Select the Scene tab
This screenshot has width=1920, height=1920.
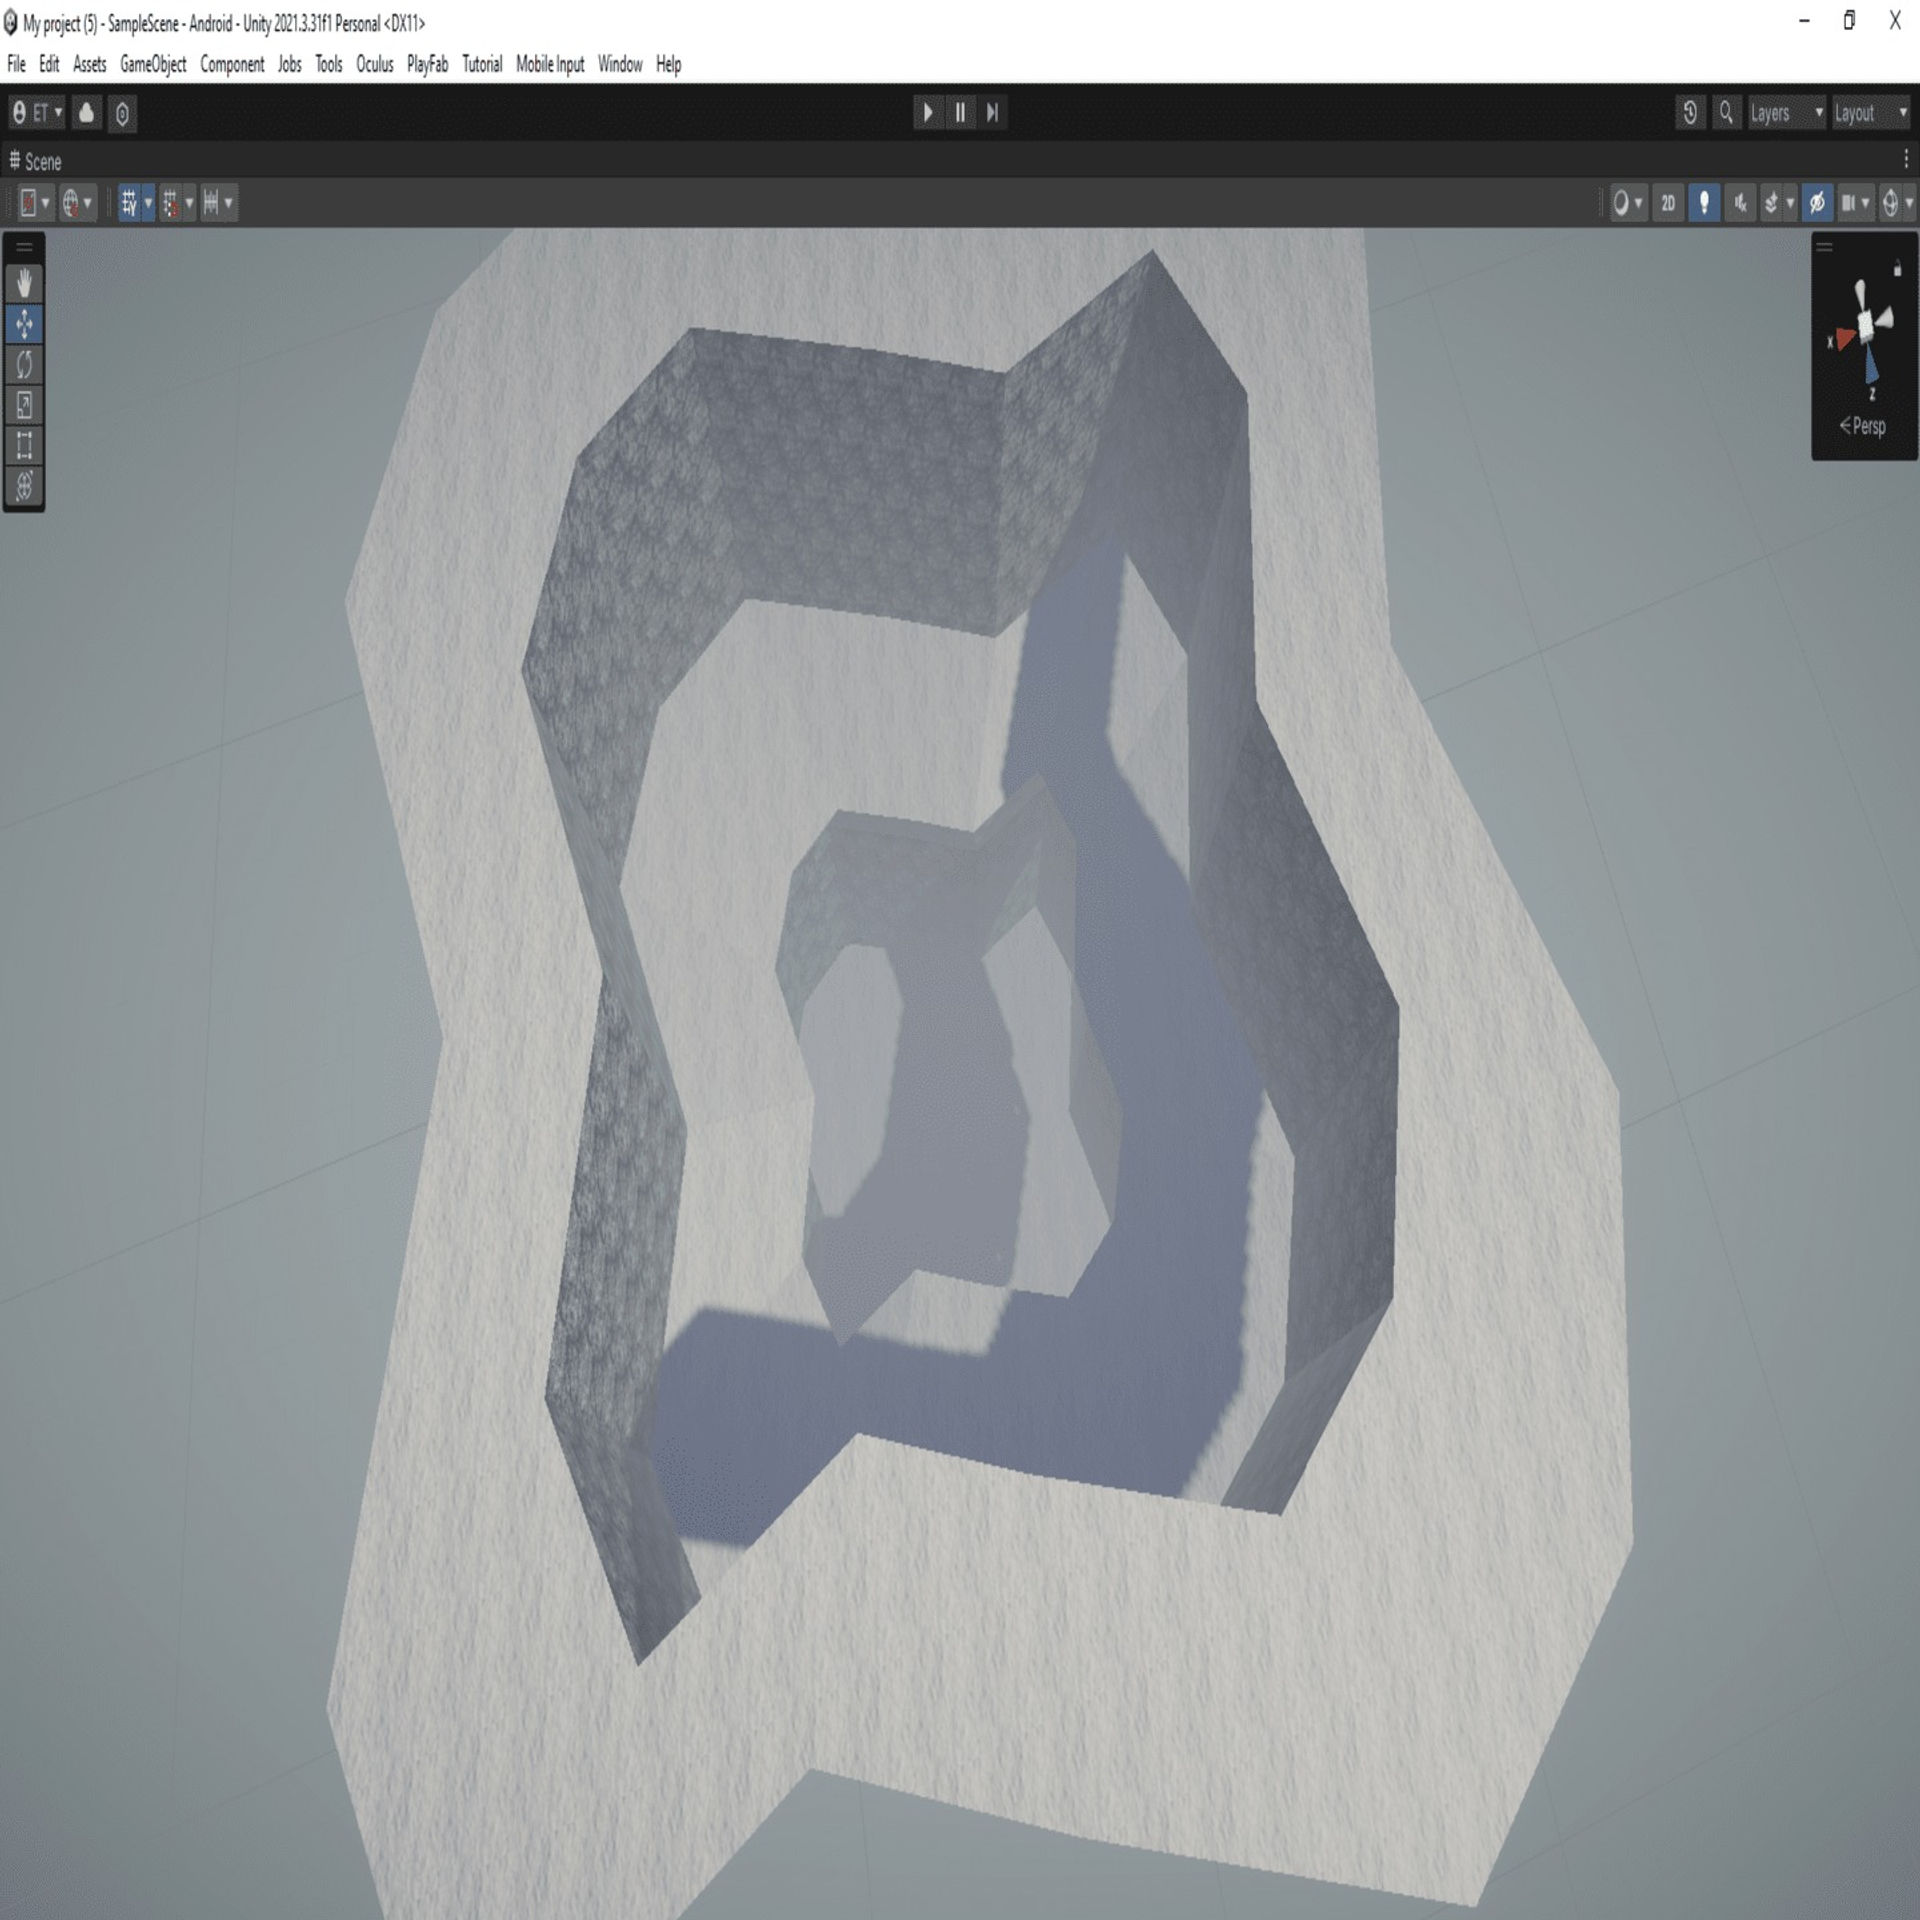(36, 161)
